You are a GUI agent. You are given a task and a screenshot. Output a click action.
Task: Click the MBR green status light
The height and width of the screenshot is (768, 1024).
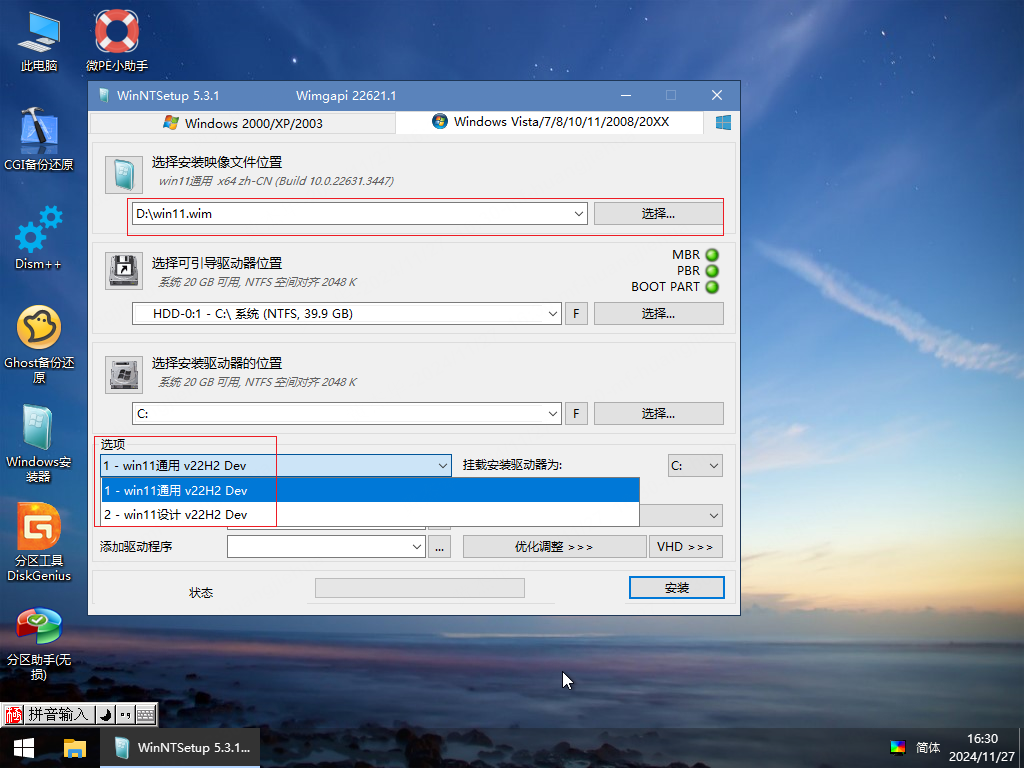click(712, 255)
